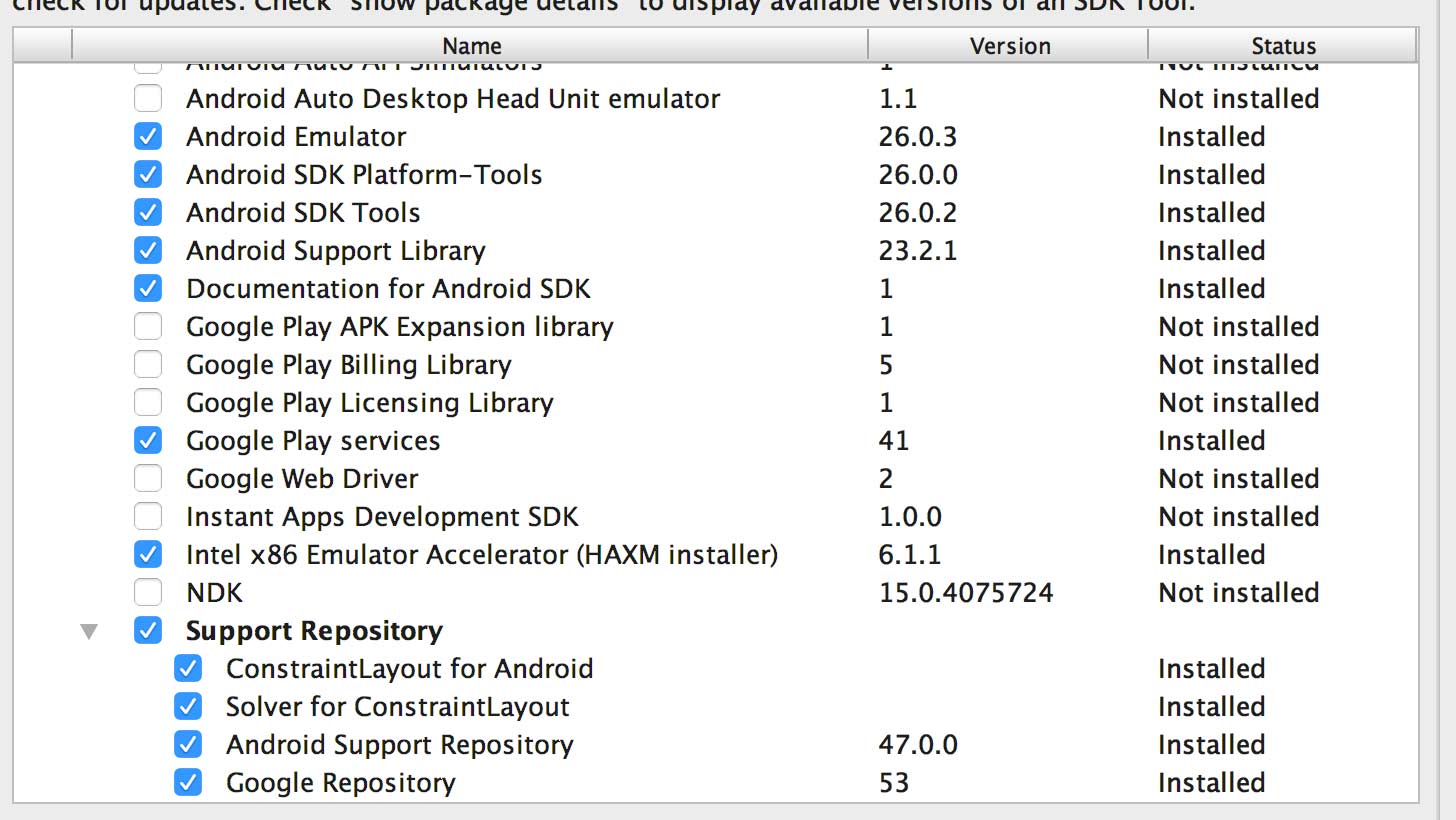This screenshot has width=1456, height=820.
Task: Select the Android Emulator row name
Action: (x=296, y=137)
